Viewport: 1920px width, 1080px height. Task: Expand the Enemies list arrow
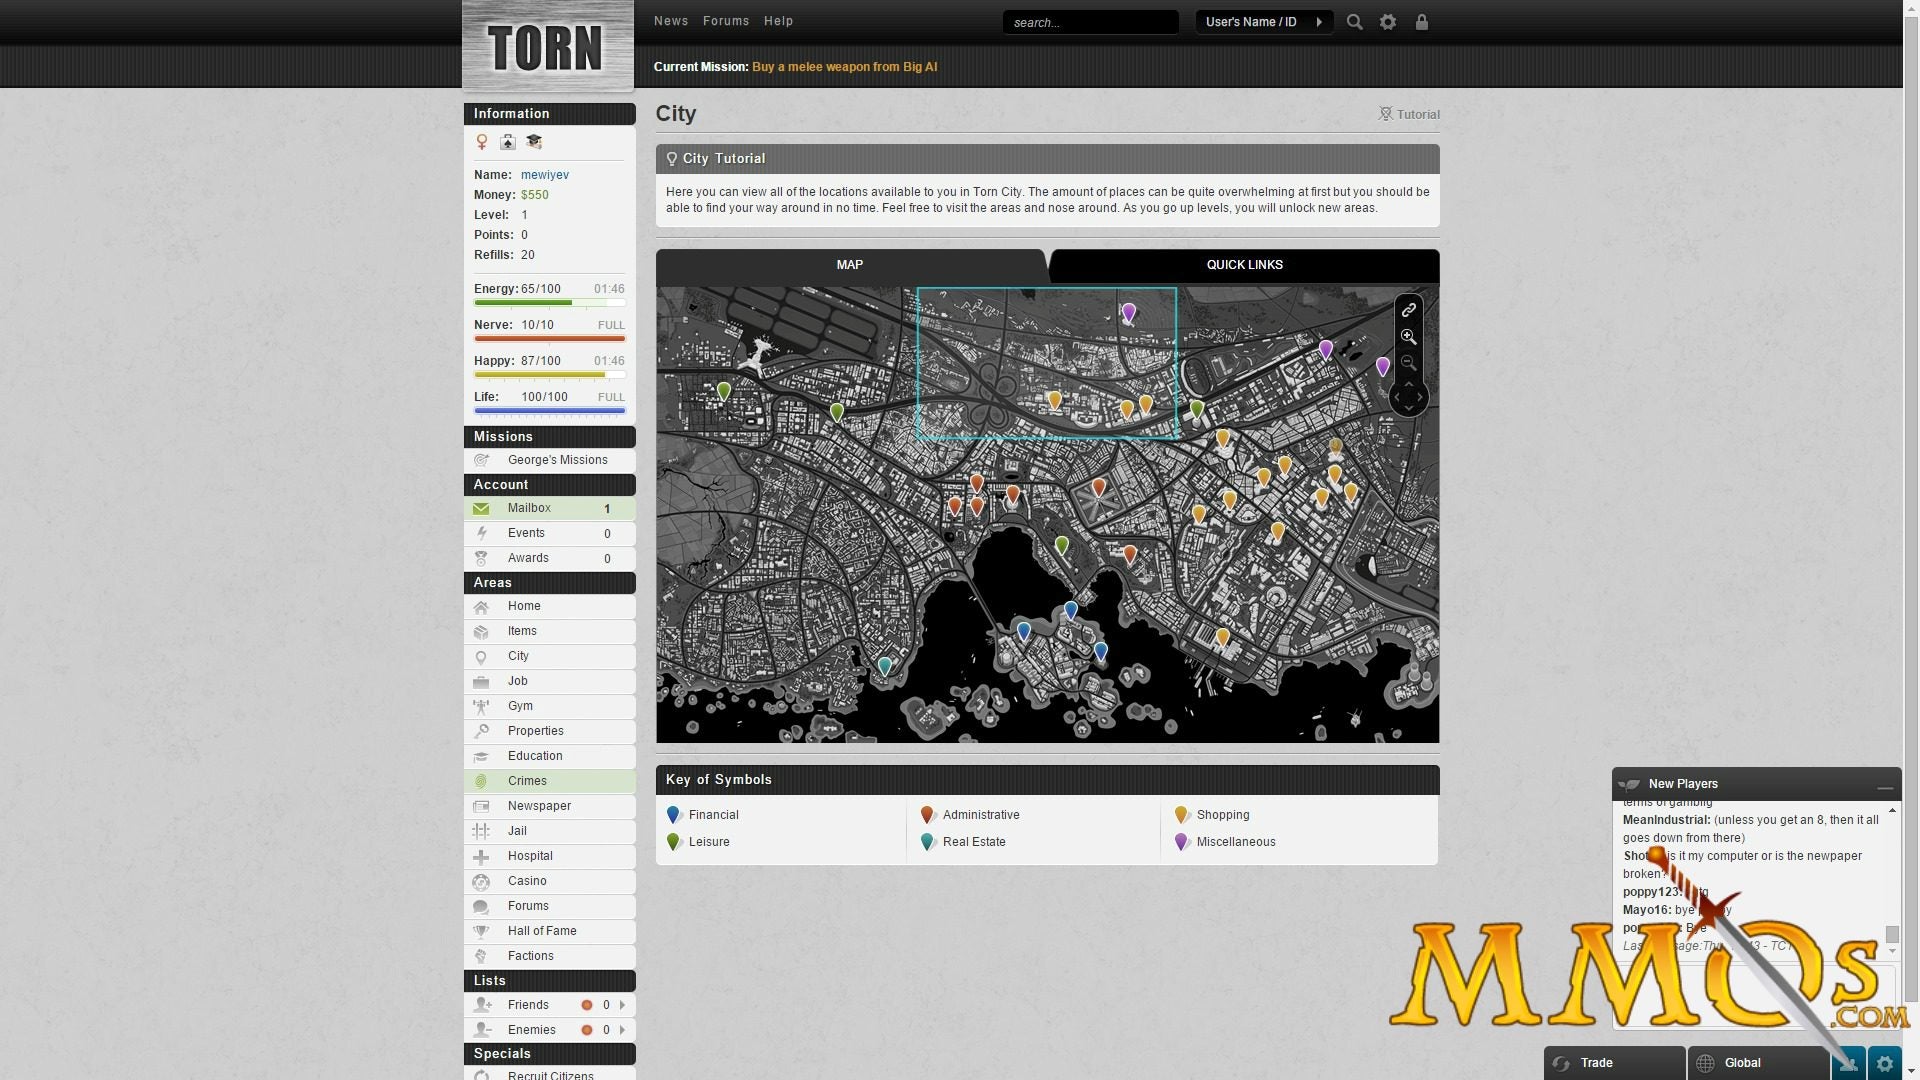click(x=622, y=1030)
